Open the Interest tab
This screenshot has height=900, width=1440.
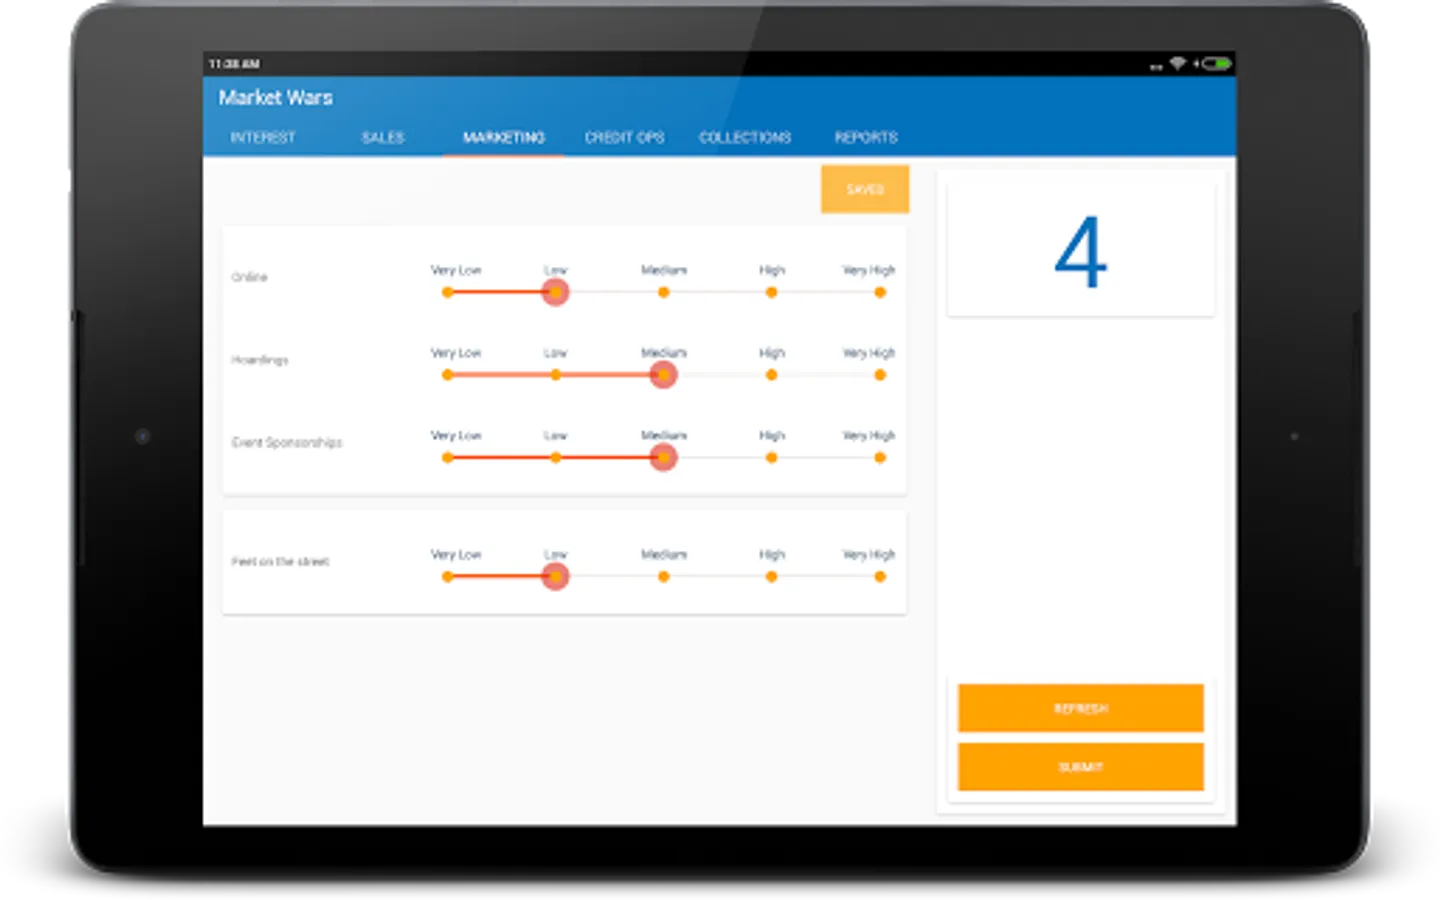[x=263, y=138]
